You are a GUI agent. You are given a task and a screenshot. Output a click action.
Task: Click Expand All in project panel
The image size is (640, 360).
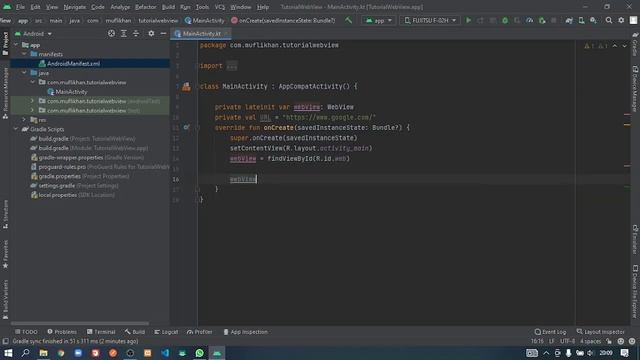(124, 33)
